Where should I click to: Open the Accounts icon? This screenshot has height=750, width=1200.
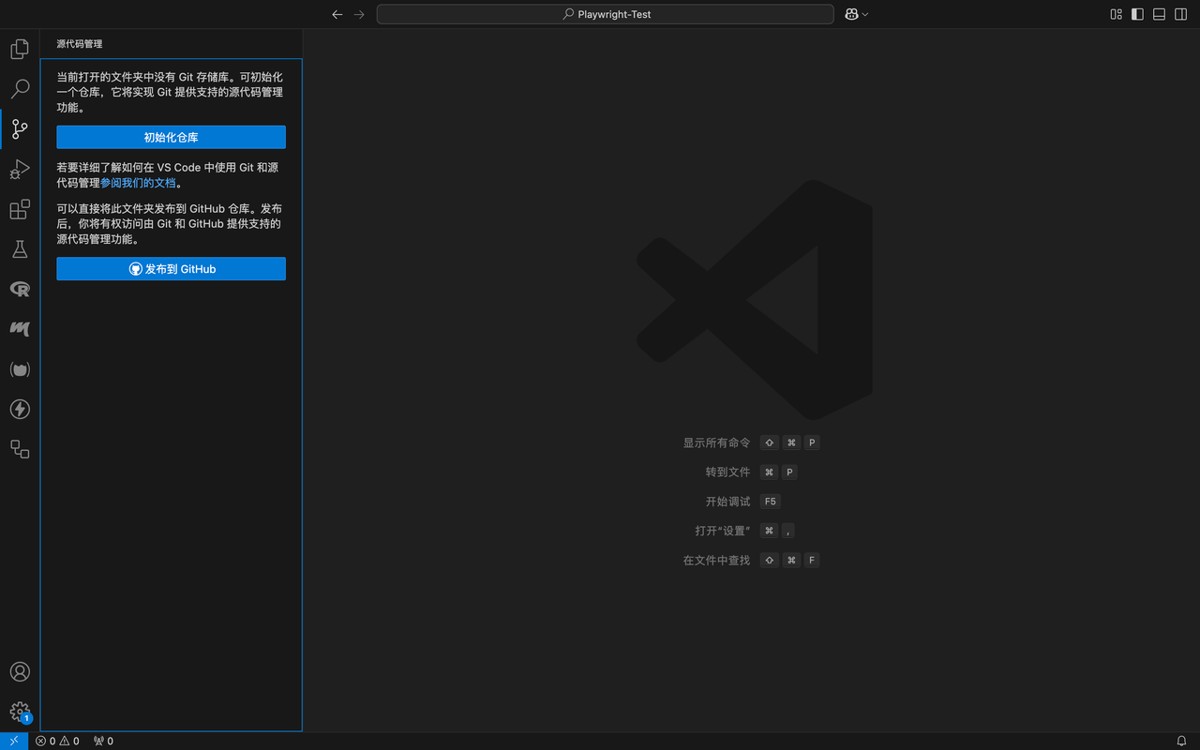coord(19,672)
